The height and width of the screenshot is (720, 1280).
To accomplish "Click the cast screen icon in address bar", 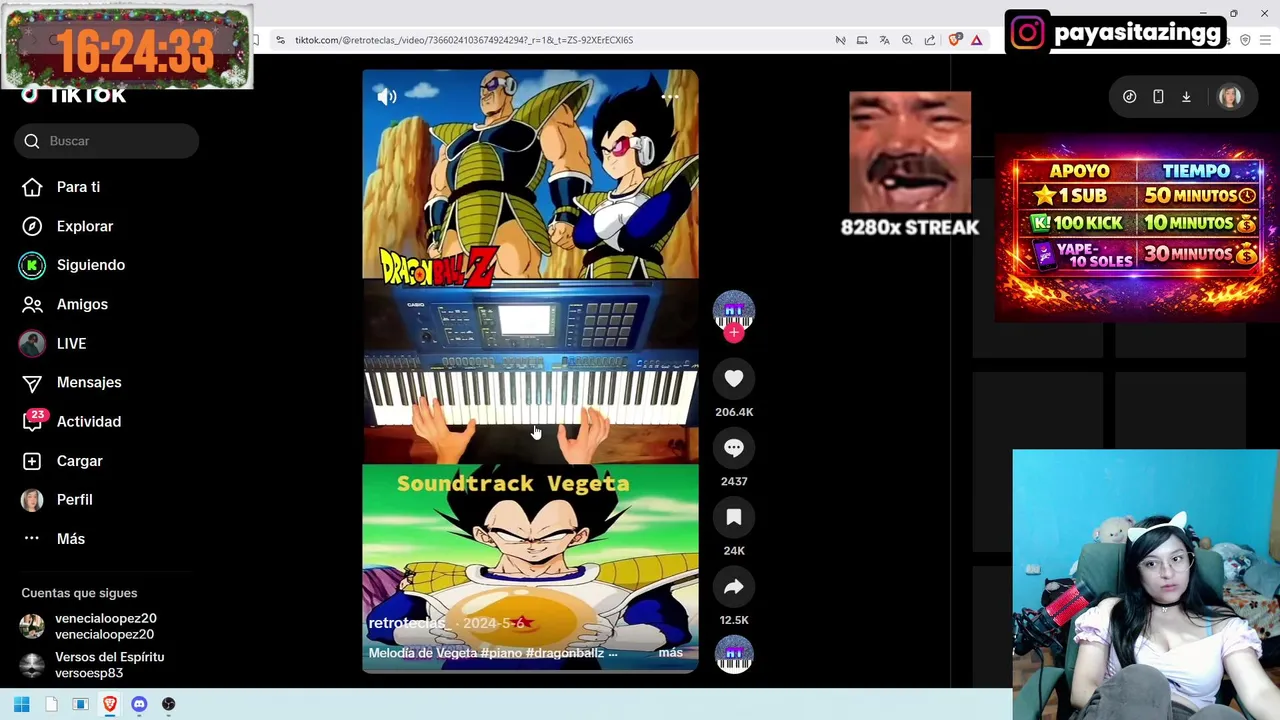I will 862,40.
